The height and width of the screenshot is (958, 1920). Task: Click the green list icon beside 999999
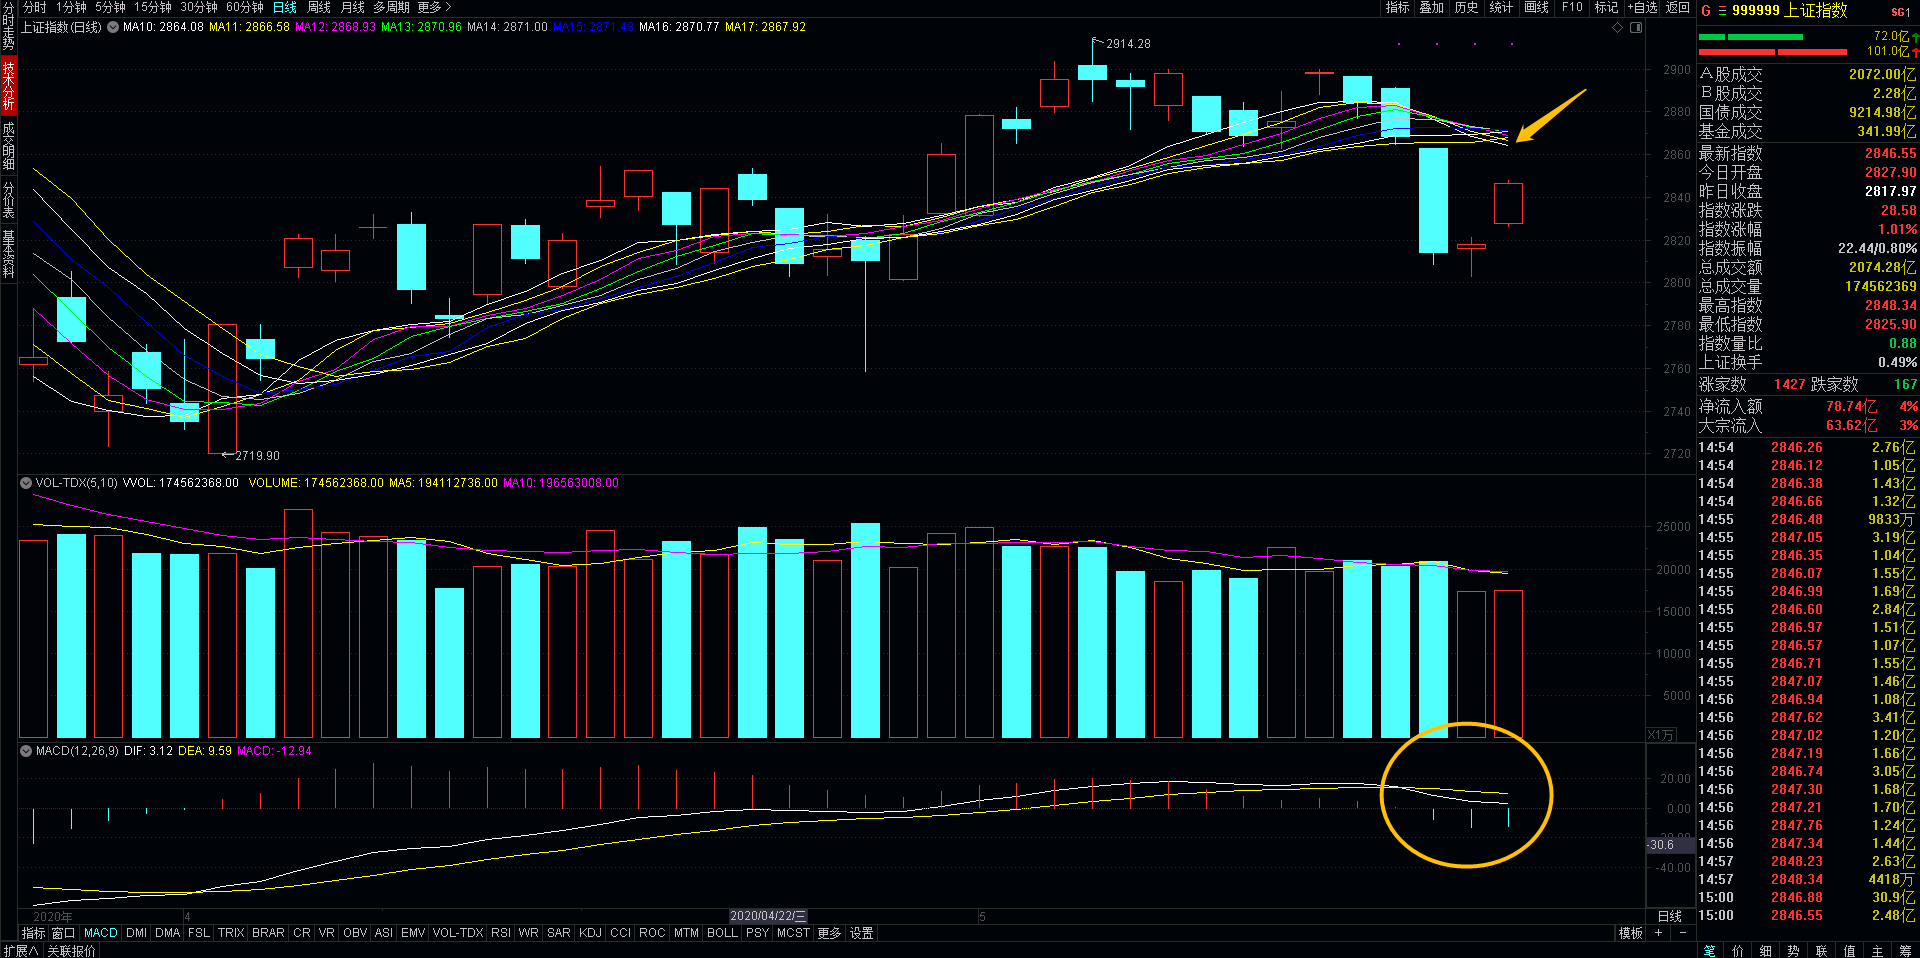pyautogui.click(x=1722, y=11)
